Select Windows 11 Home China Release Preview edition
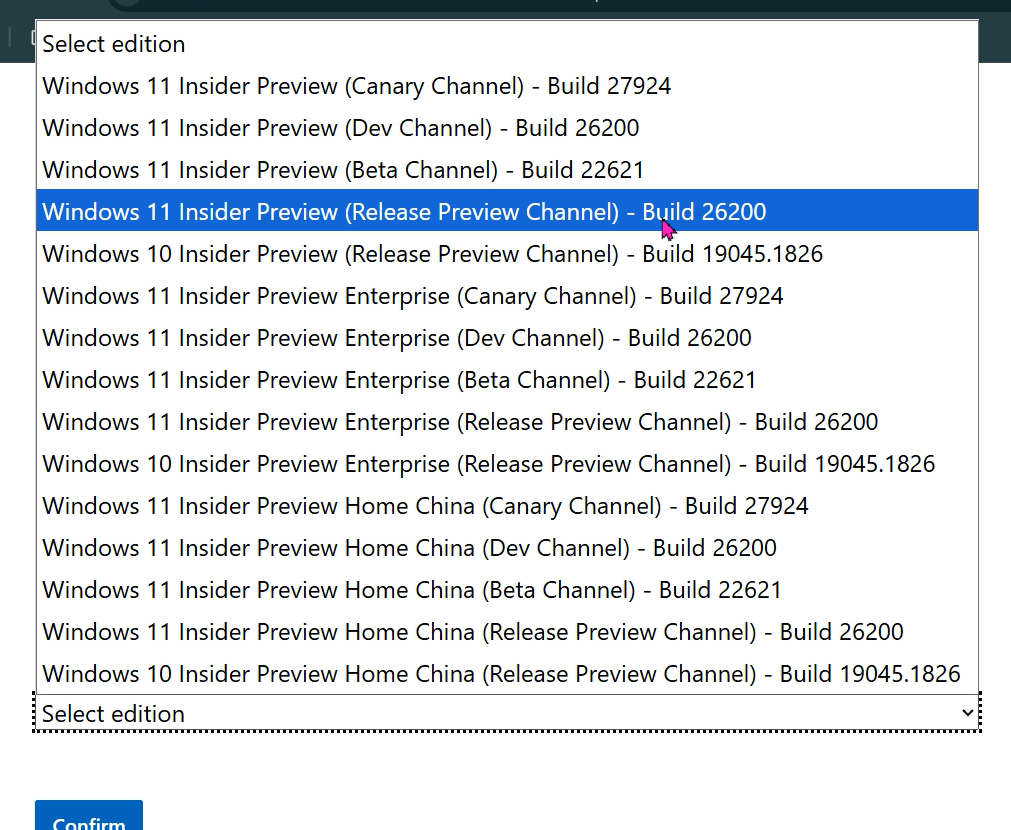1011x830 pixels. click(x=472, y=632)
